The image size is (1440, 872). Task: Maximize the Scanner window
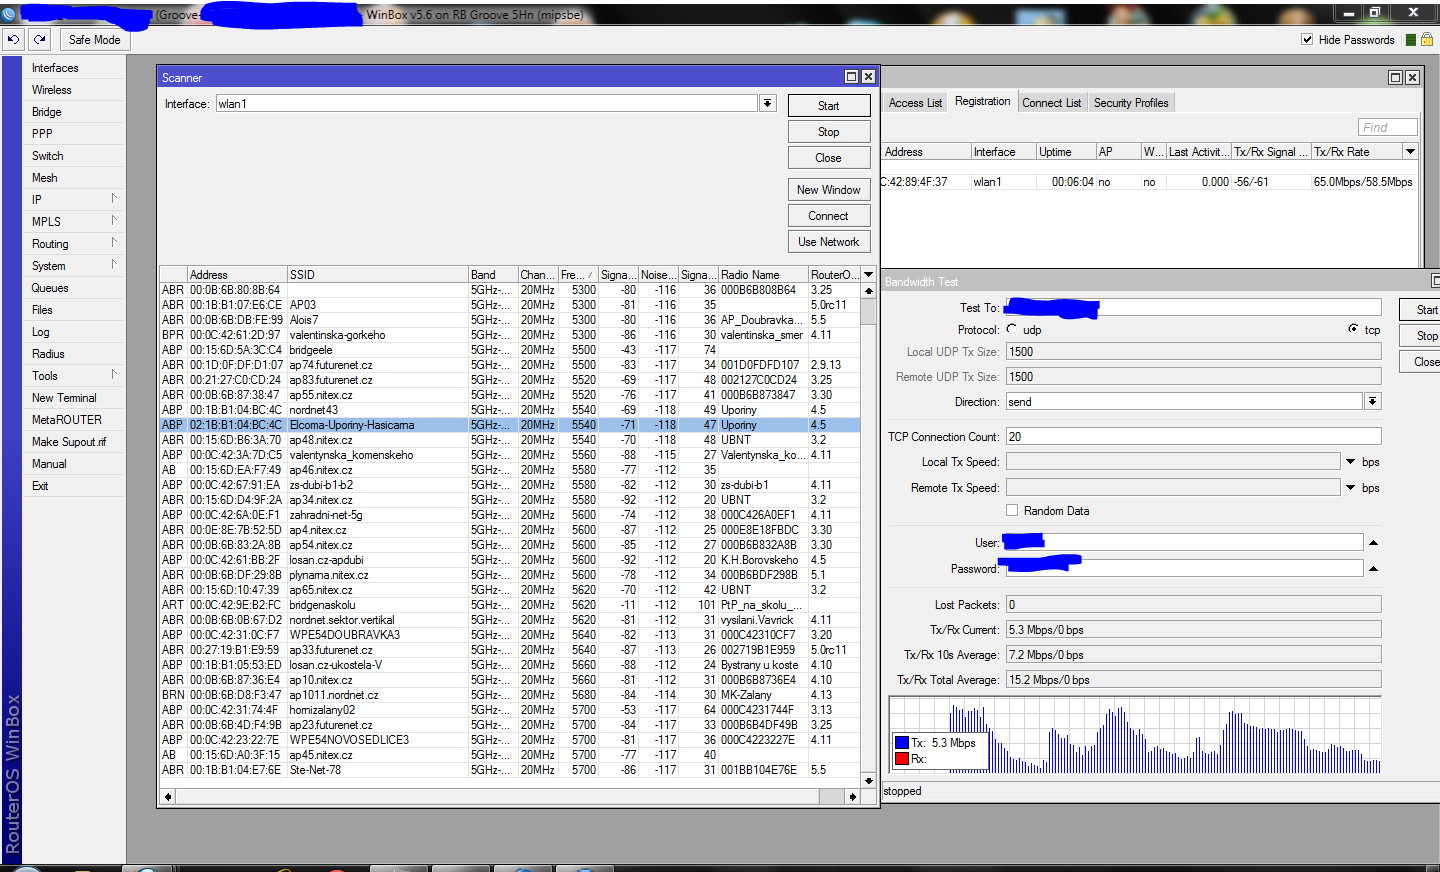pyautogui.click(x=851, y=77)
